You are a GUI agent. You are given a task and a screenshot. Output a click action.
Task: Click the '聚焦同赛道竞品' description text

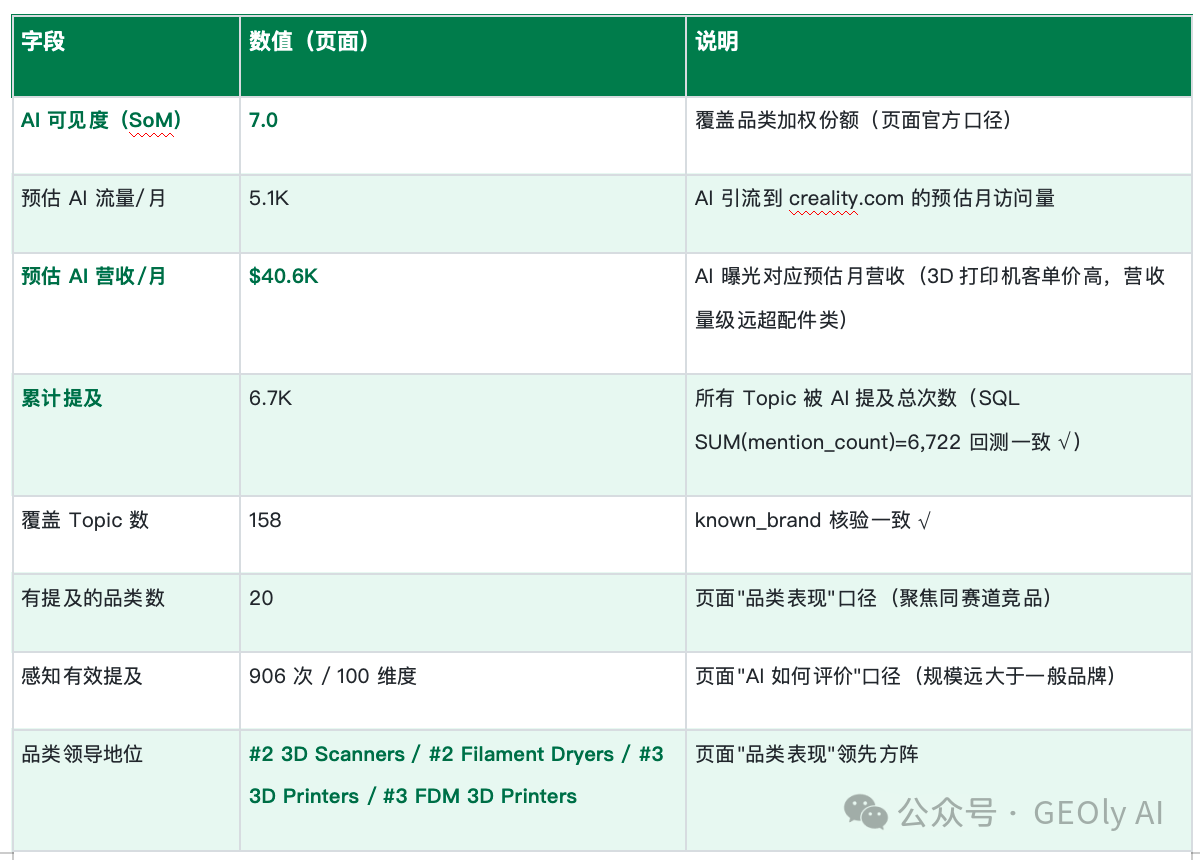pos(873,598)
